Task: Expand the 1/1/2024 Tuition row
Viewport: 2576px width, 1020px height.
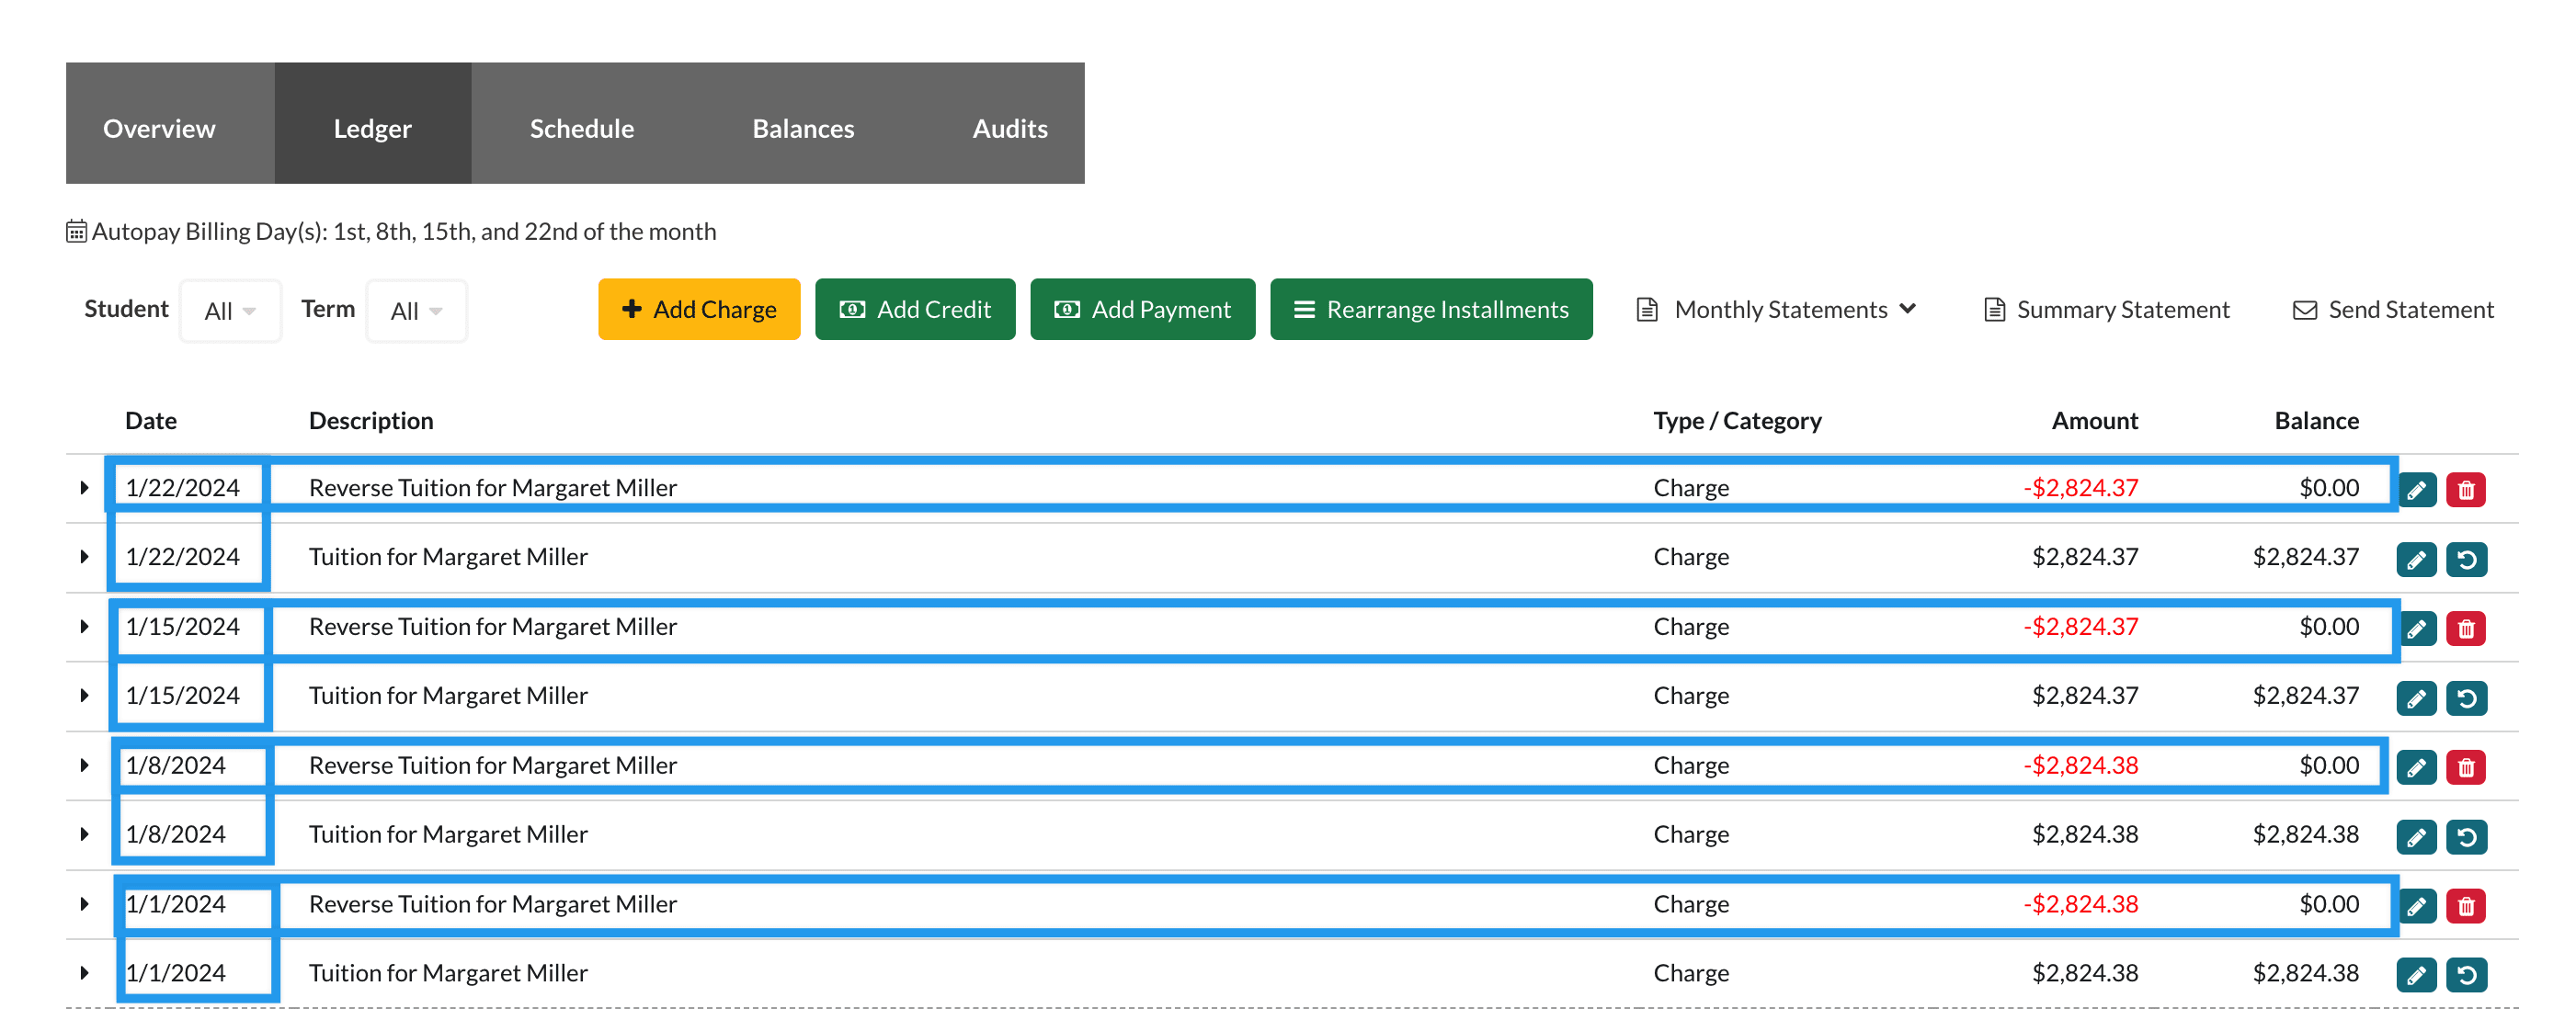Action: (x=84, y=973)
